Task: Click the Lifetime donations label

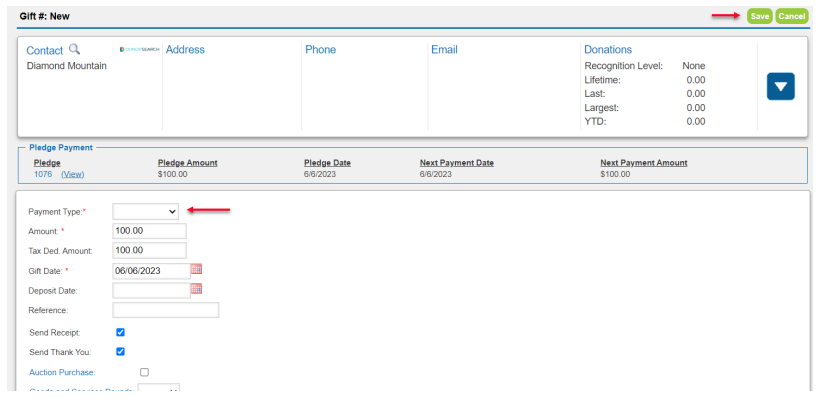Action: coord(602,80)
